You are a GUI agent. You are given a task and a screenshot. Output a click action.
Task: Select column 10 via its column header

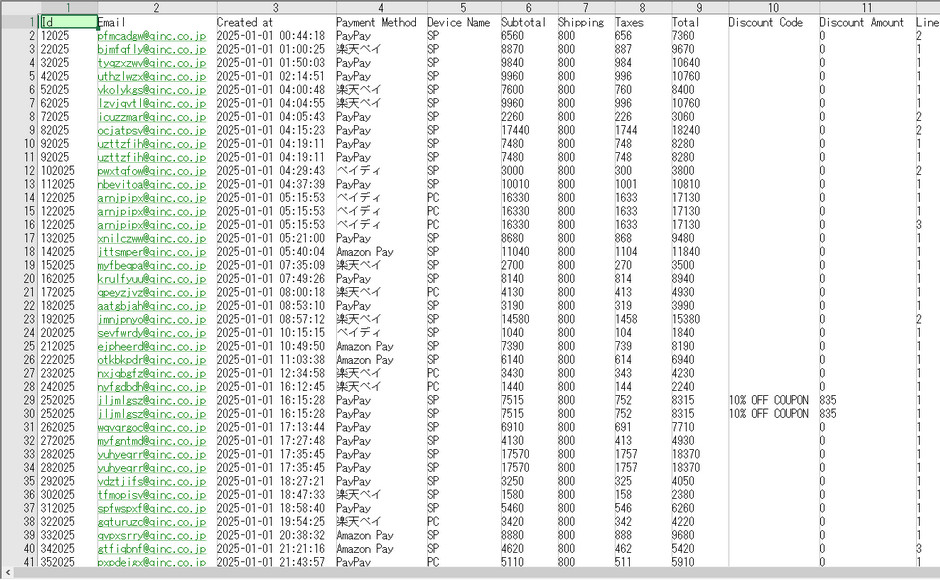[x=771, y=7]
